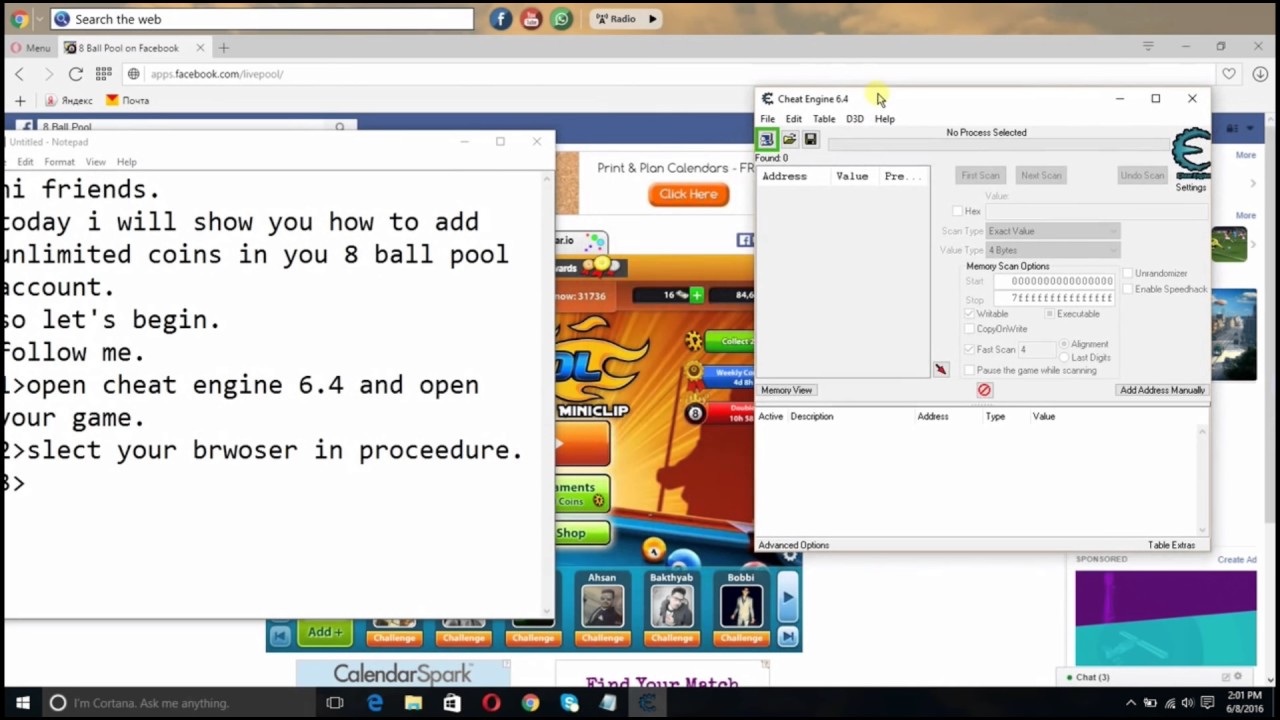This screenshot has width=1280, height=720.
Task: Go back in Opera browser
Action: 19,74
